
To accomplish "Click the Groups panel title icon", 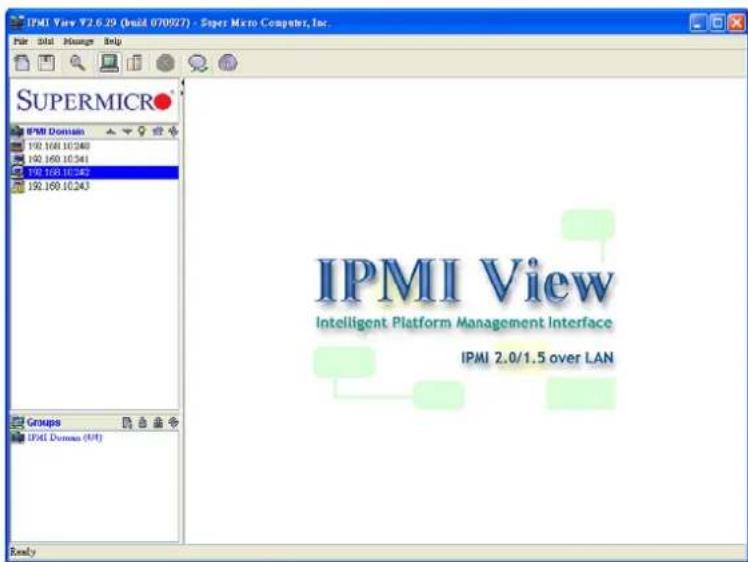I will [x=18, y=422].
